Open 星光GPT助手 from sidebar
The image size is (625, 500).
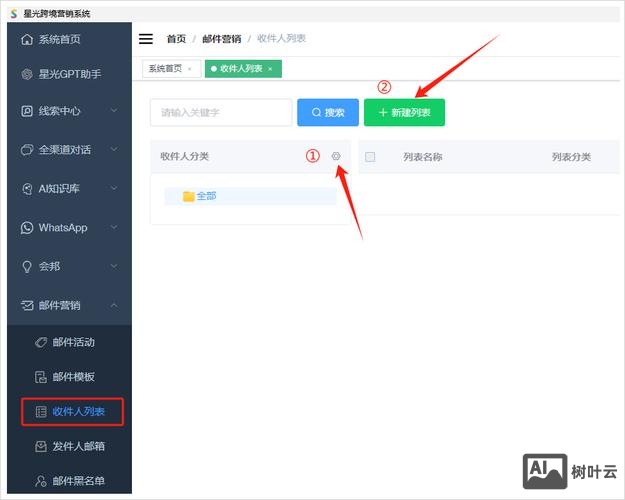(69, 74)
